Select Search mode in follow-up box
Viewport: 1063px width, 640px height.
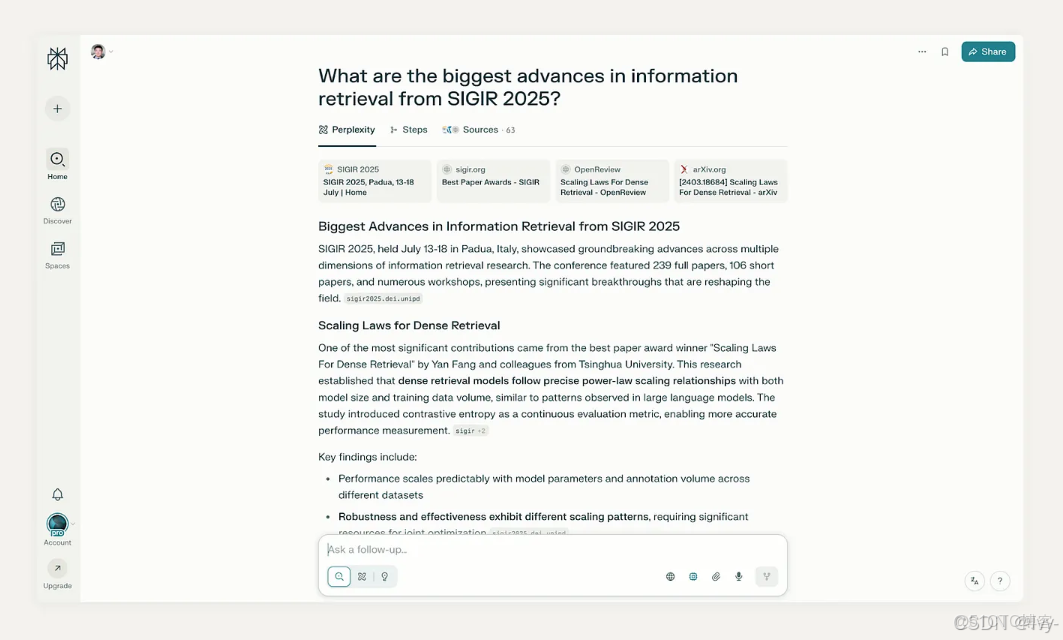pos(339,576)
